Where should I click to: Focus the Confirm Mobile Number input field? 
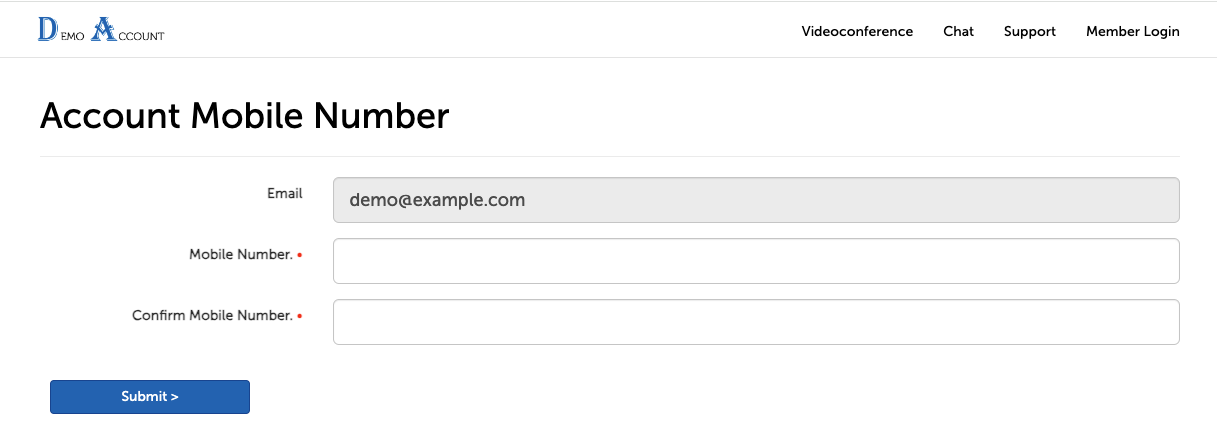[755, 322]
